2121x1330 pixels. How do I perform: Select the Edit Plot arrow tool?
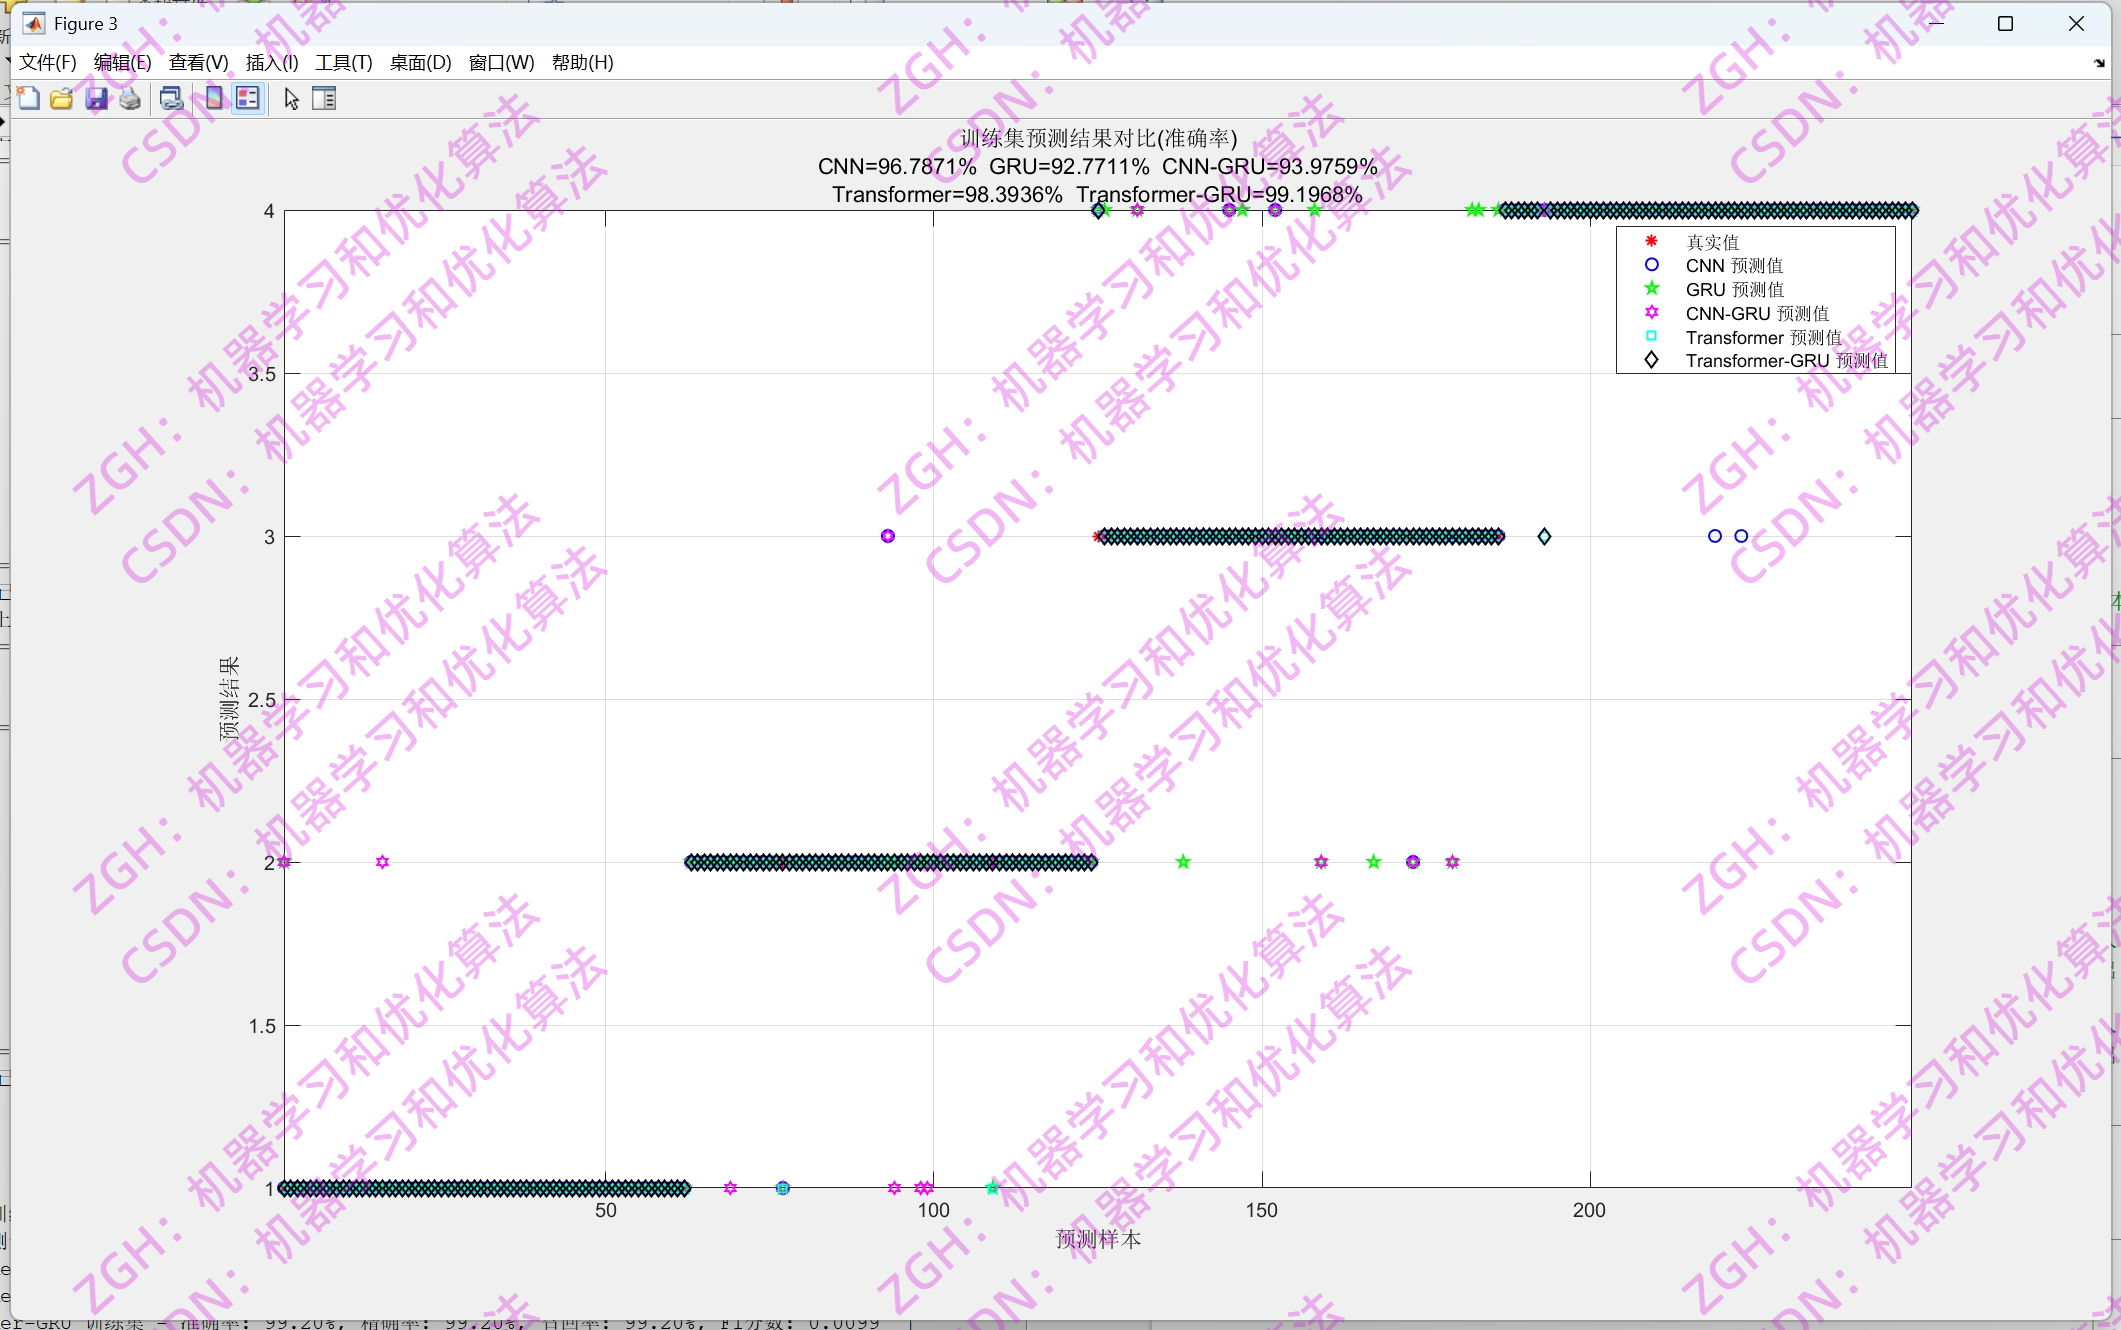click(290, 98)
